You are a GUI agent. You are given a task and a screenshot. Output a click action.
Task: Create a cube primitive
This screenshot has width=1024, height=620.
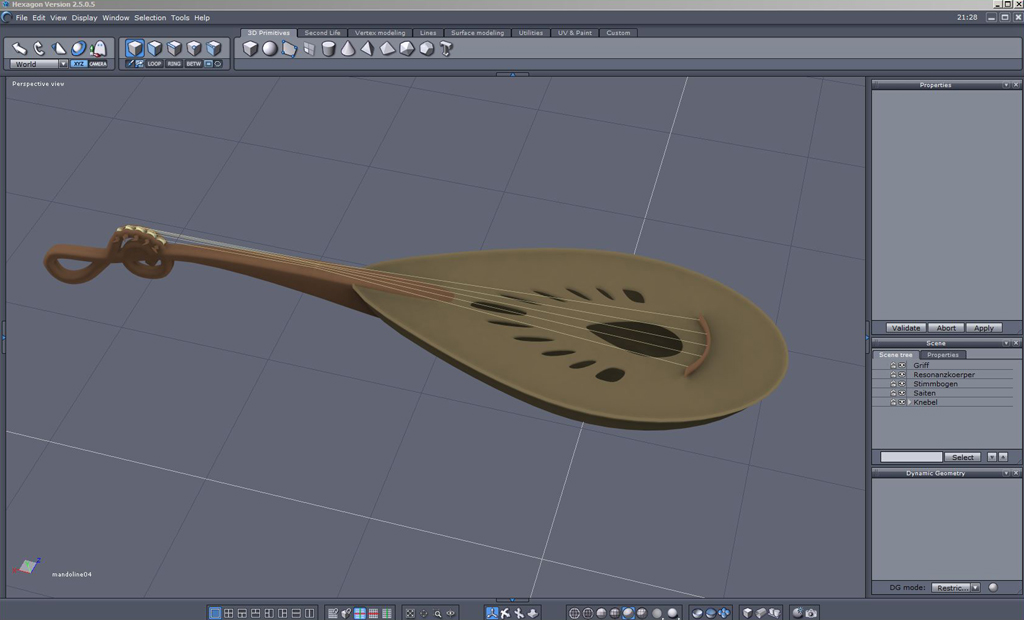pos(250,48)
